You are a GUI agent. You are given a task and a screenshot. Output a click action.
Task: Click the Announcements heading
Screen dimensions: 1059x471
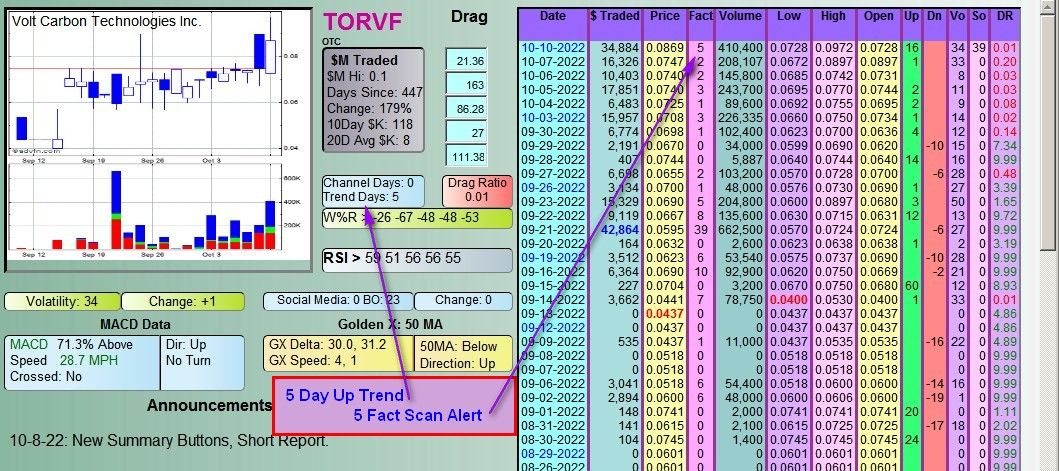click(209, 405)
